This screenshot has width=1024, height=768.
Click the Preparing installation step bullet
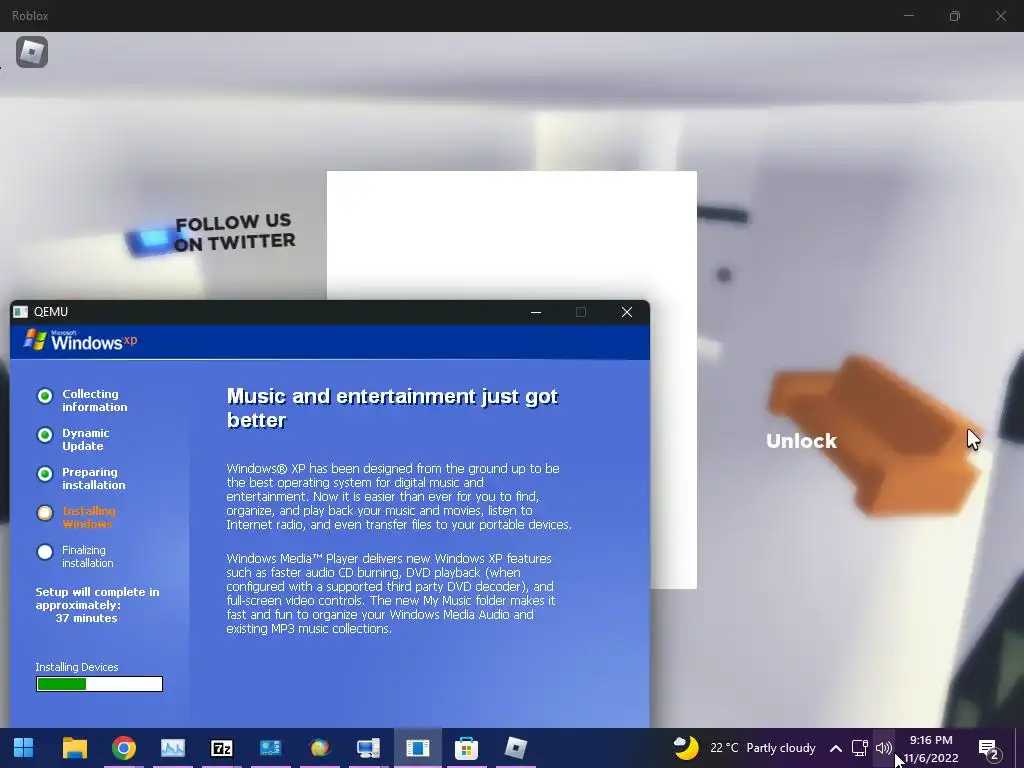point(45,474)
